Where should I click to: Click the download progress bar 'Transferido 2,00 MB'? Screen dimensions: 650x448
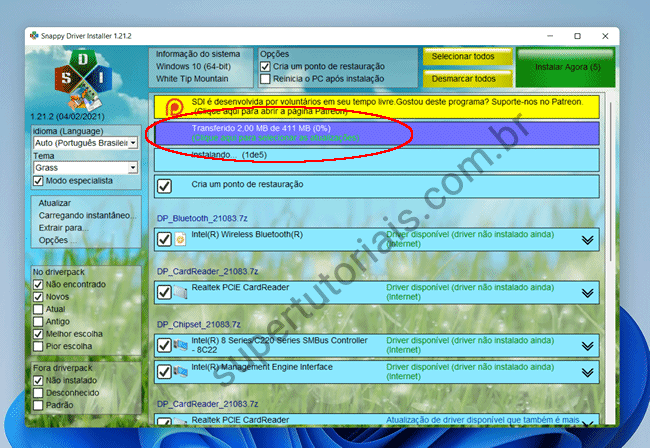click(375, 133)
